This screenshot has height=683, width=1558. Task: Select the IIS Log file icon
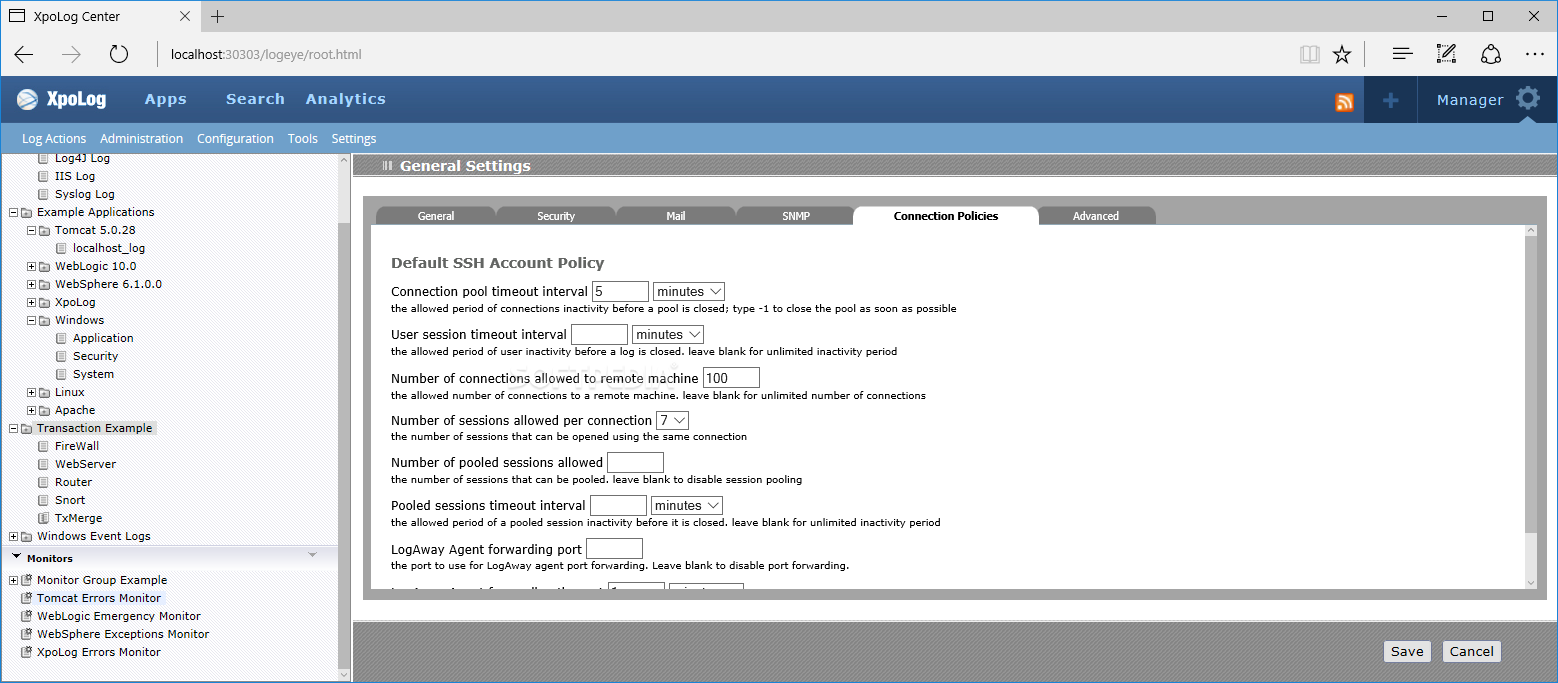click(x=43, y=176)
